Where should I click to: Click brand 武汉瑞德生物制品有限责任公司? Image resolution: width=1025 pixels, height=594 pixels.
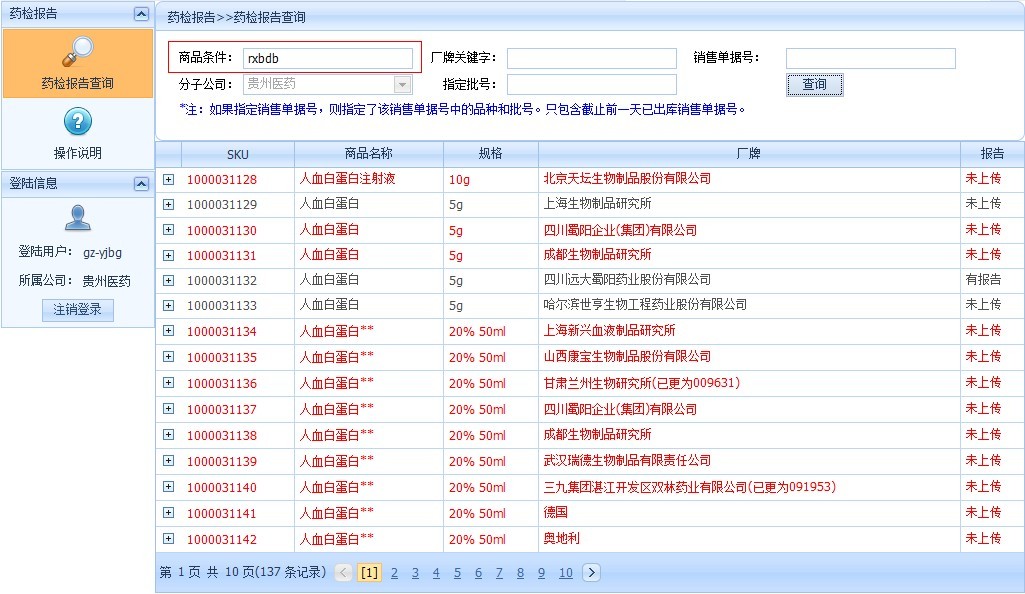[628, 461]
